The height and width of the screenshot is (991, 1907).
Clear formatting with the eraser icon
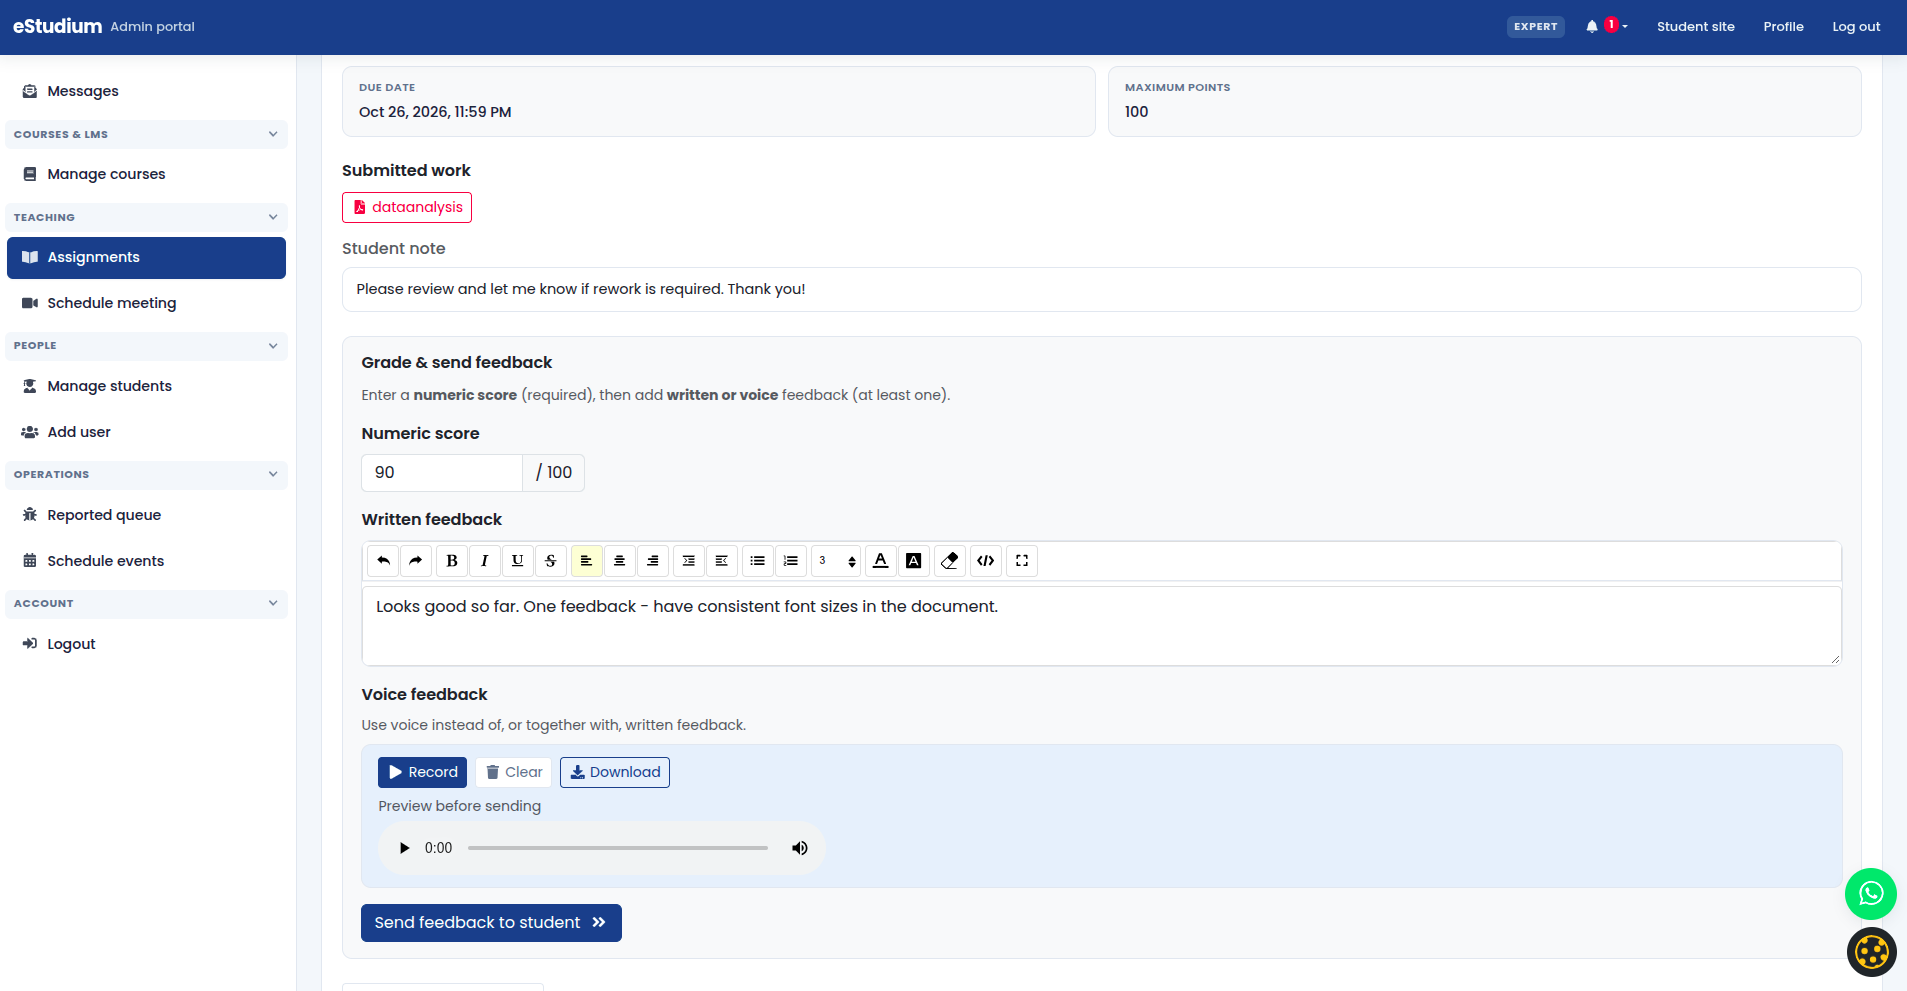click(950, 561)
